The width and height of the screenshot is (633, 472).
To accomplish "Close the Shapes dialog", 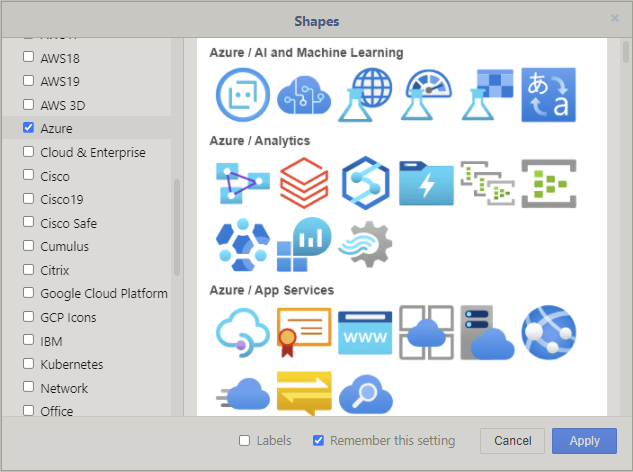I will (x=615, y=18).
